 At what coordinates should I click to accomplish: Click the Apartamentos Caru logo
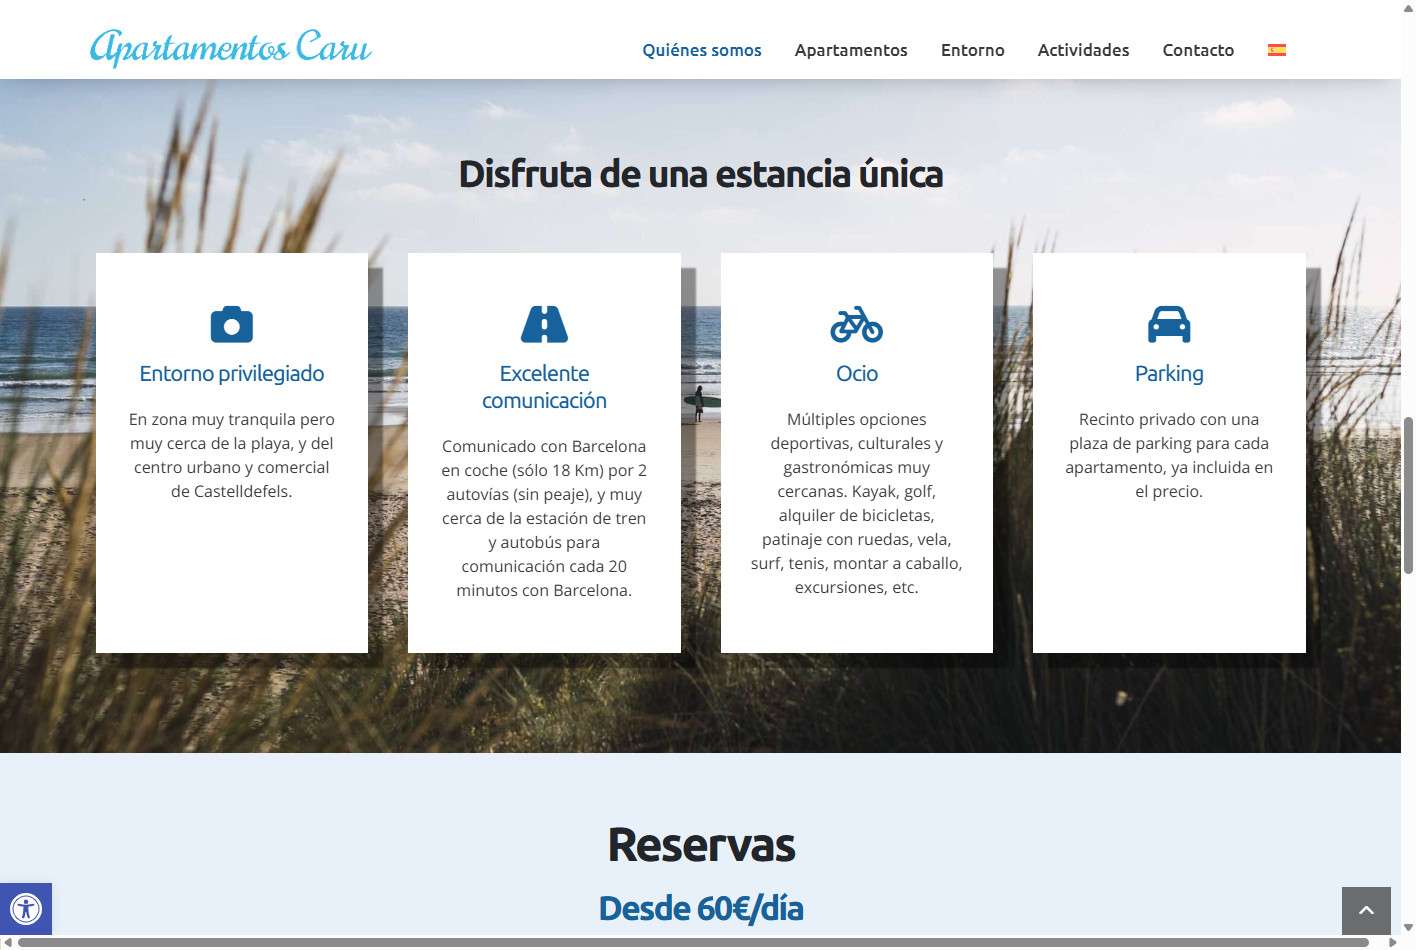[x=230, y=47]
